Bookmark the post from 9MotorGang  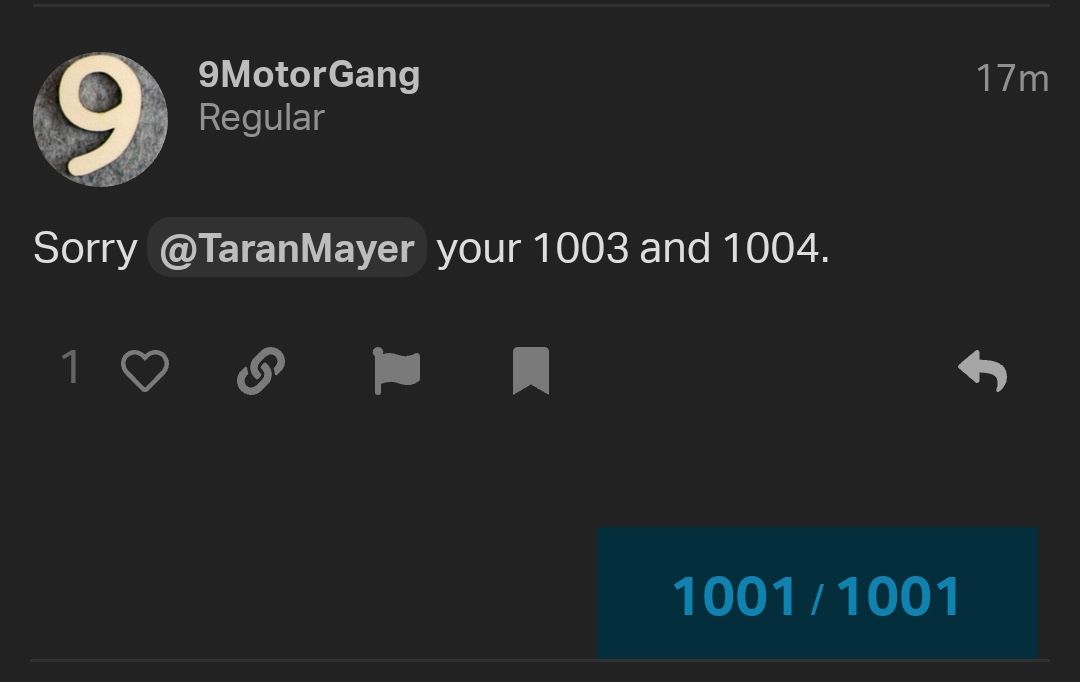[x=531, y=371]
